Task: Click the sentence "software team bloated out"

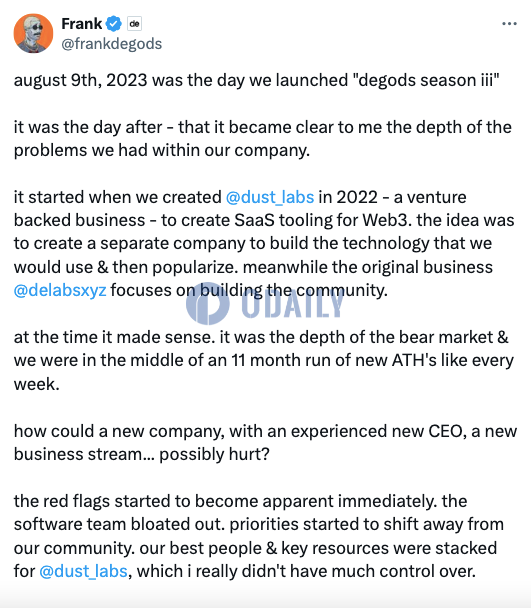Action: [119, 524]
